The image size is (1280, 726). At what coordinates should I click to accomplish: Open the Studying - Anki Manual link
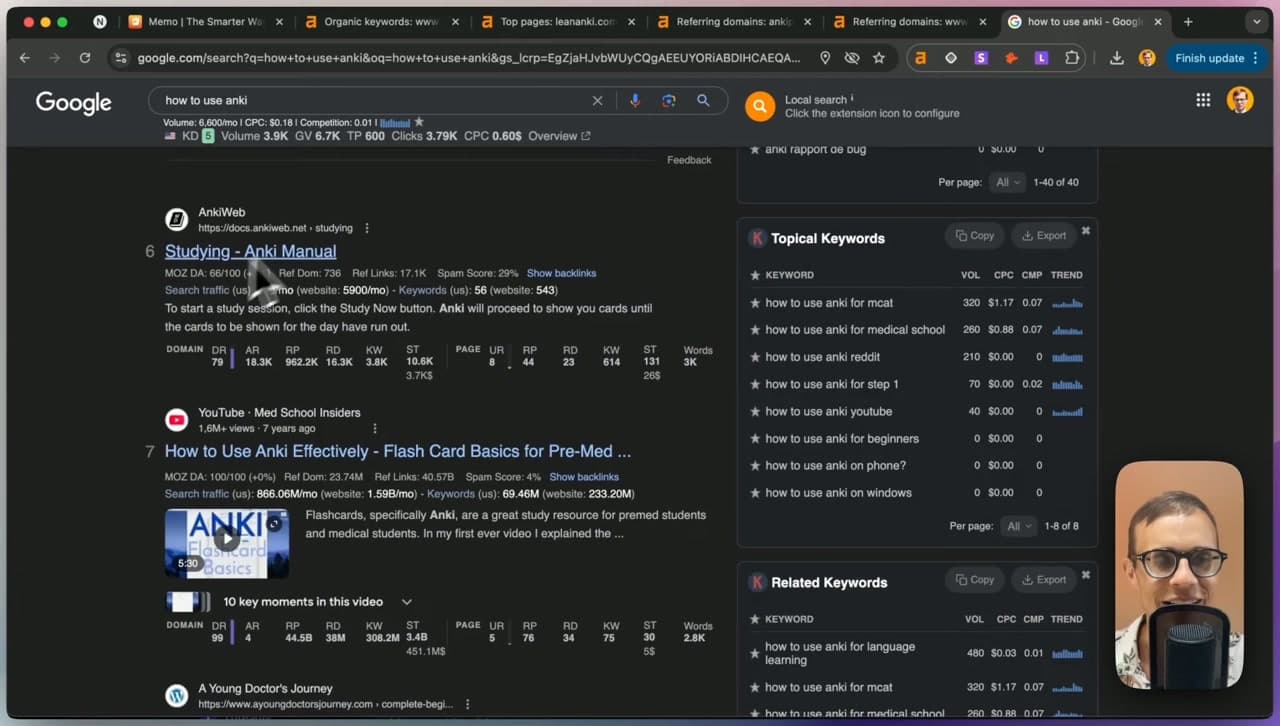point(250,251)
